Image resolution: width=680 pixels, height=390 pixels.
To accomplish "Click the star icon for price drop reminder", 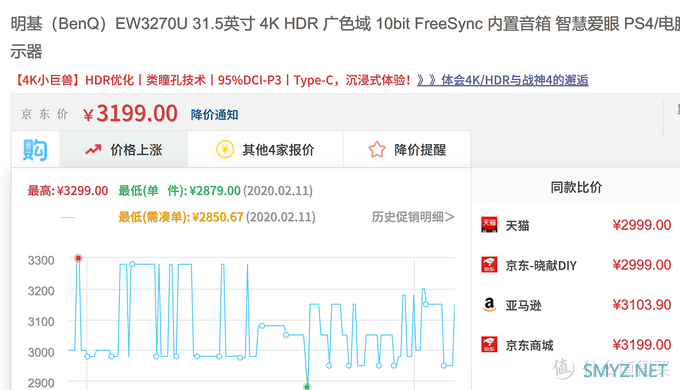I will tap(377, 150).
